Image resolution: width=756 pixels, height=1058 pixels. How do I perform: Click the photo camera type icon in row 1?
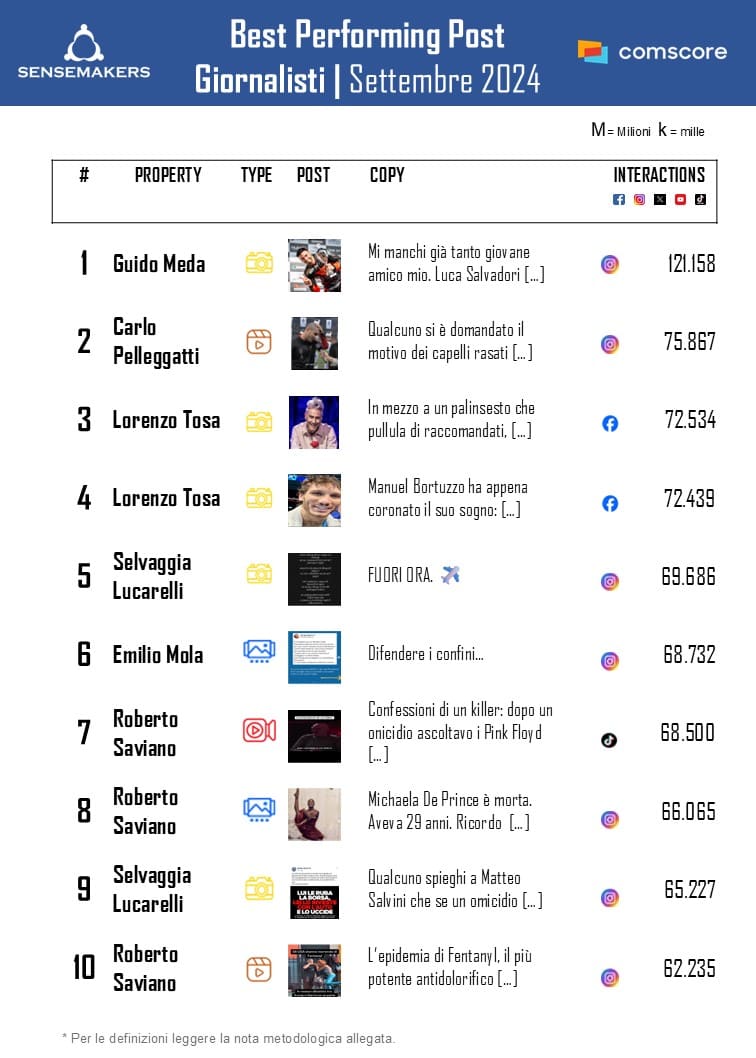tap(259, 263)
